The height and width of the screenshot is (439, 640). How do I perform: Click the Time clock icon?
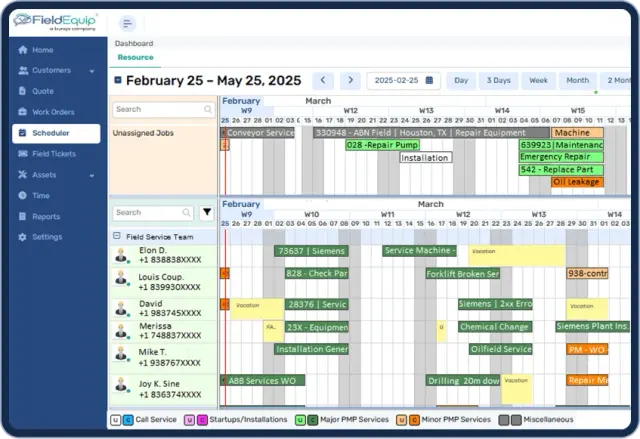click(22, 195)
